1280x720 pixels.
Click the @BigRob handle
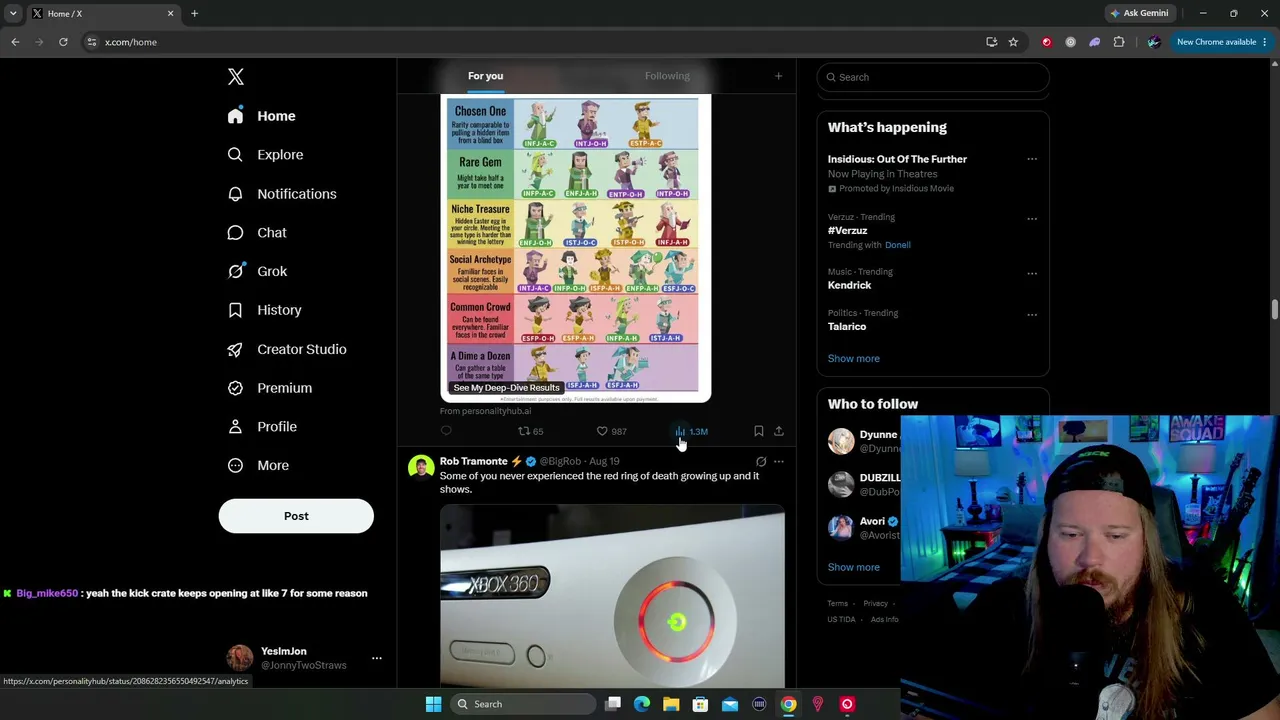pos(560,461)
